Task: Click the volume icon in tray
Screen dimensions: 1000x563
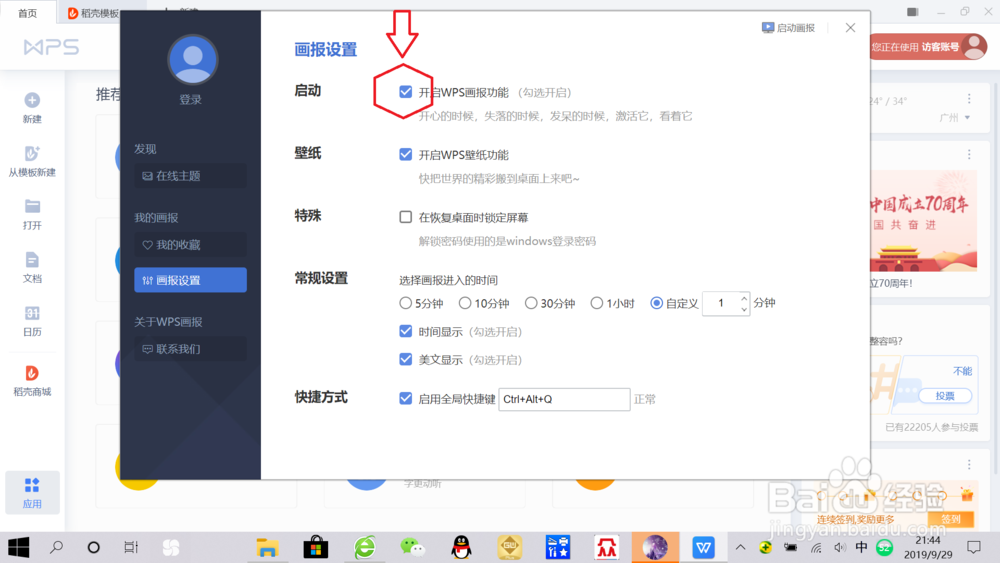Action: 839,548
